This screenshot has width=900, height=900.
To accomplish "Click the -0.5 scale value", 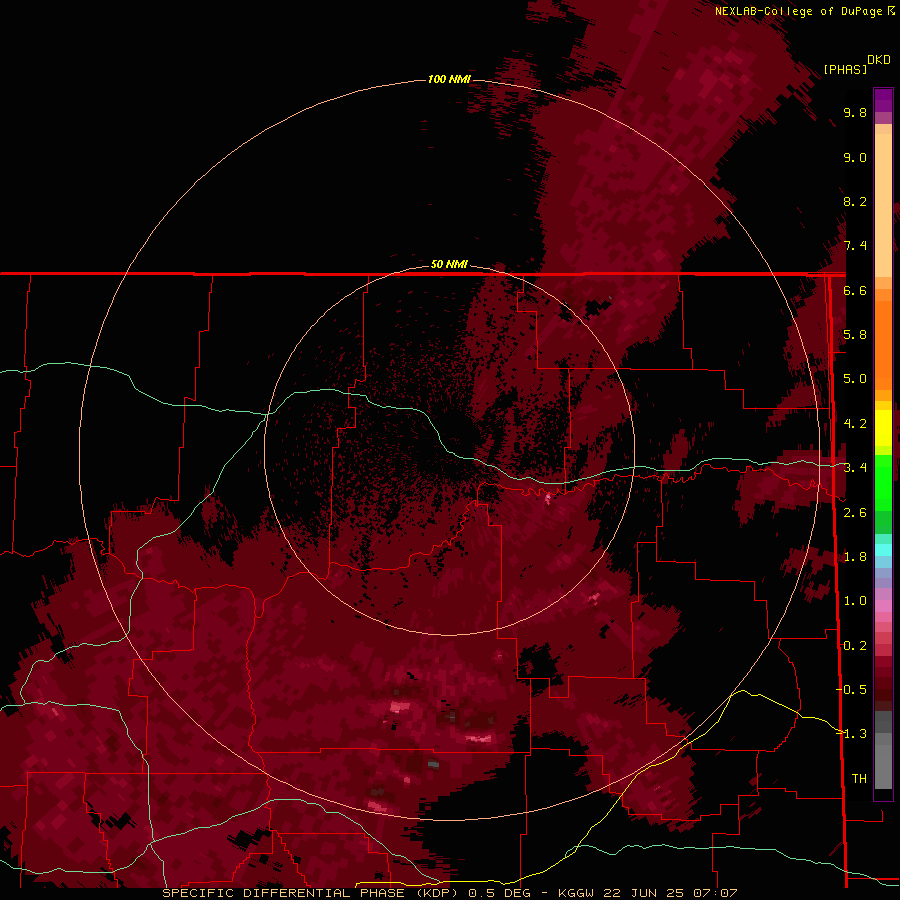I will [x=851, y=689].
